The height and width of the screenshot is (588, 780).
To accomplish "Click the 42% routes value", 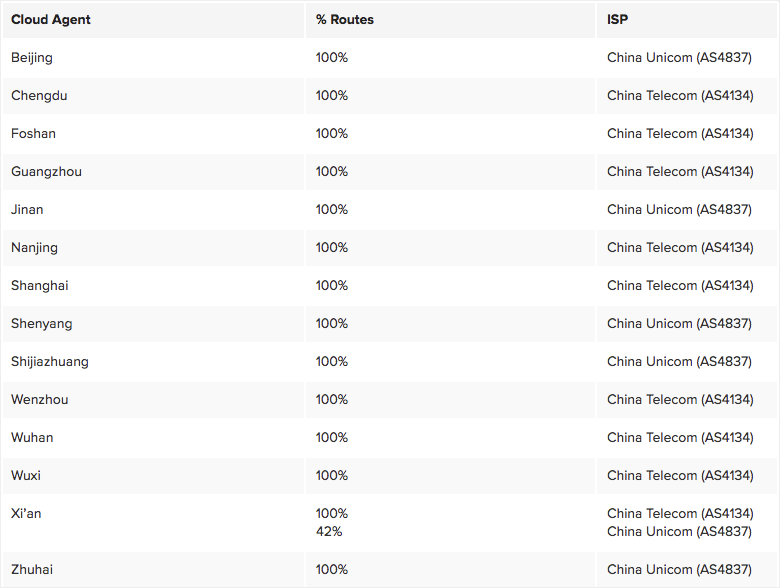I will coord(329,532).
